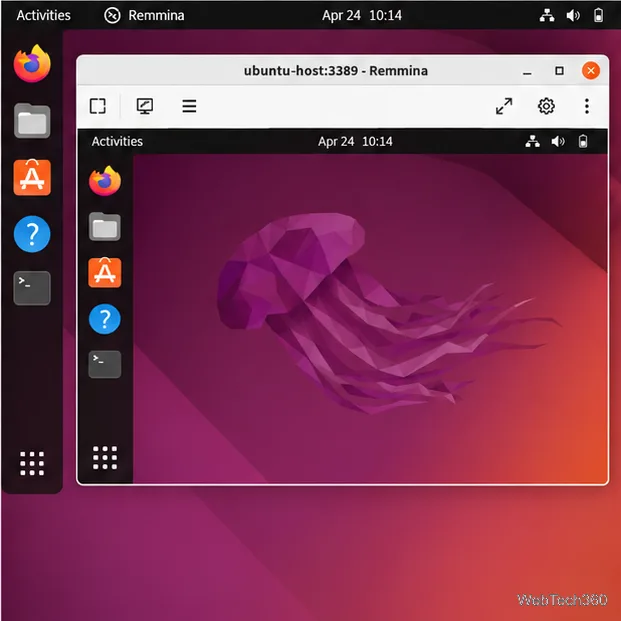Show applications grid in remote session dock
The width and height of the screenshot is (621, 621).
point(105,458)
